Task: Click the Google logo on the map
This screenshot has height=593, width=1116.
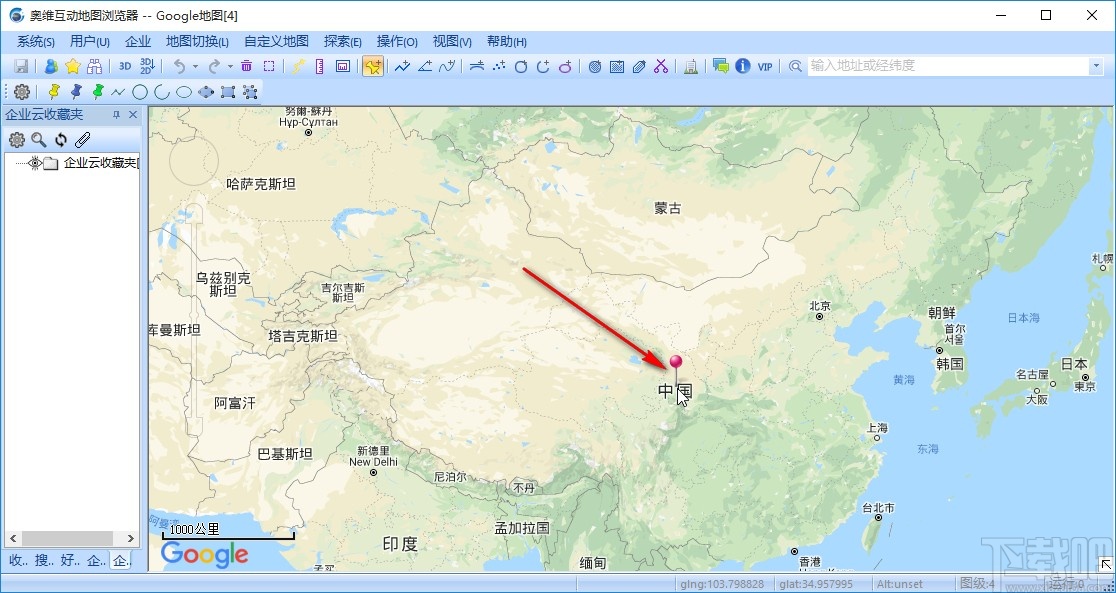Action: [x=203, y=555]
